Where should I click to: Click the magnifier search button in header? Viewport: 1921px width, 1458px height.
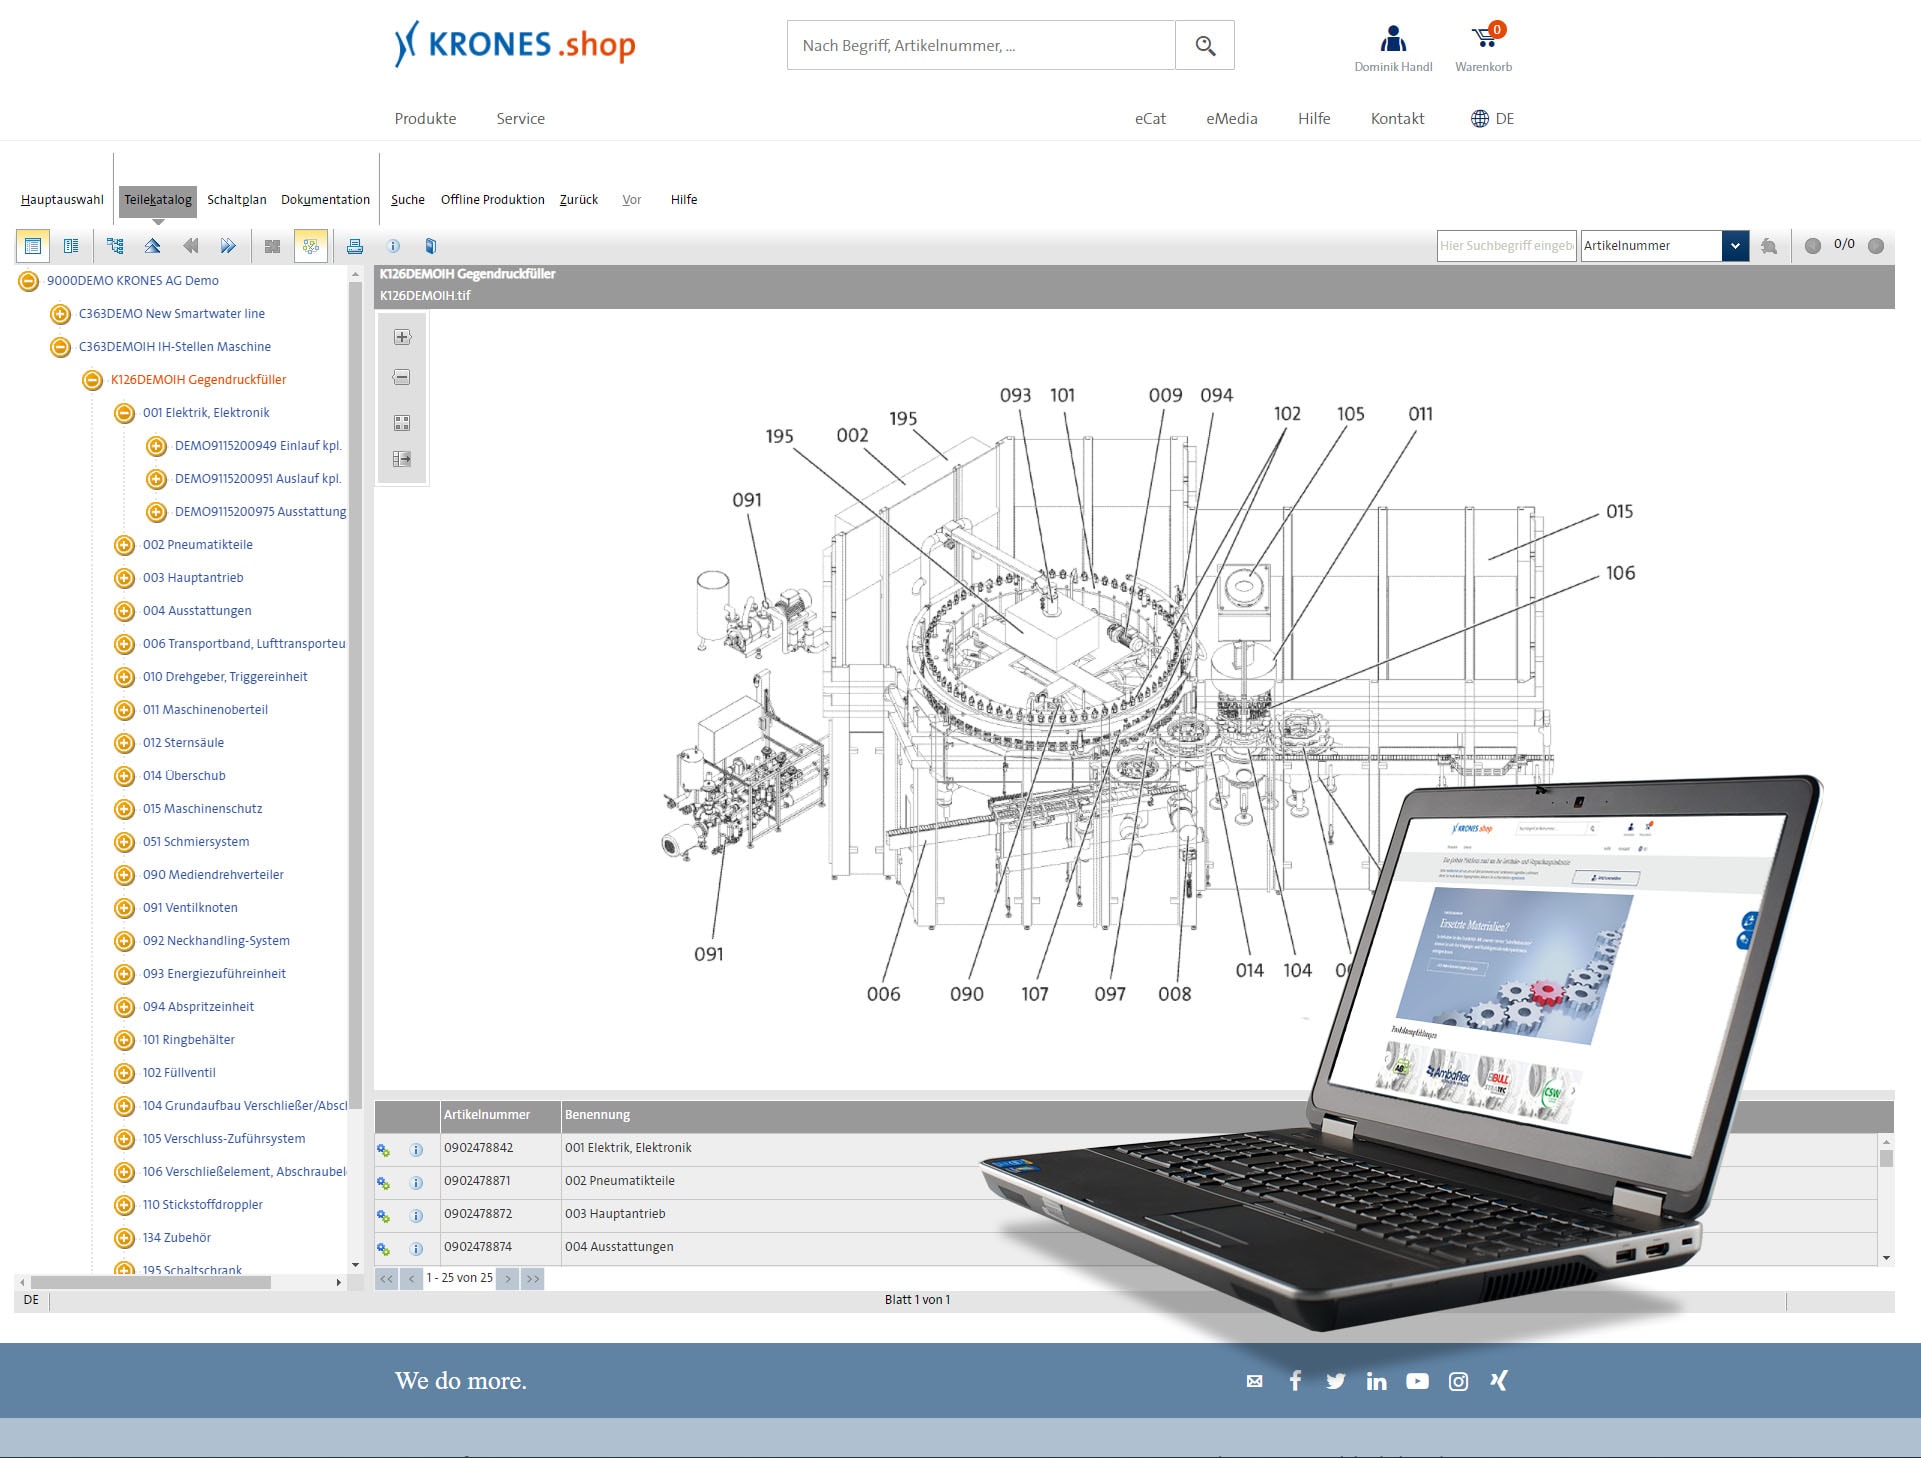[1205, 45]
